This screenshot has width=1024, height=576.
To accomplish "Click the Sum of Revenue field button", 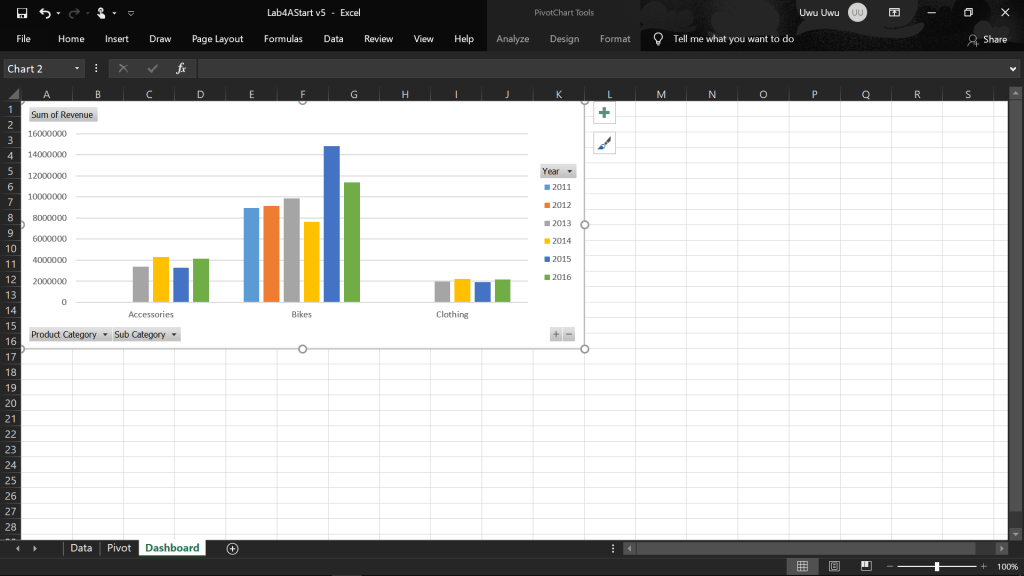I will coord(62,115).
